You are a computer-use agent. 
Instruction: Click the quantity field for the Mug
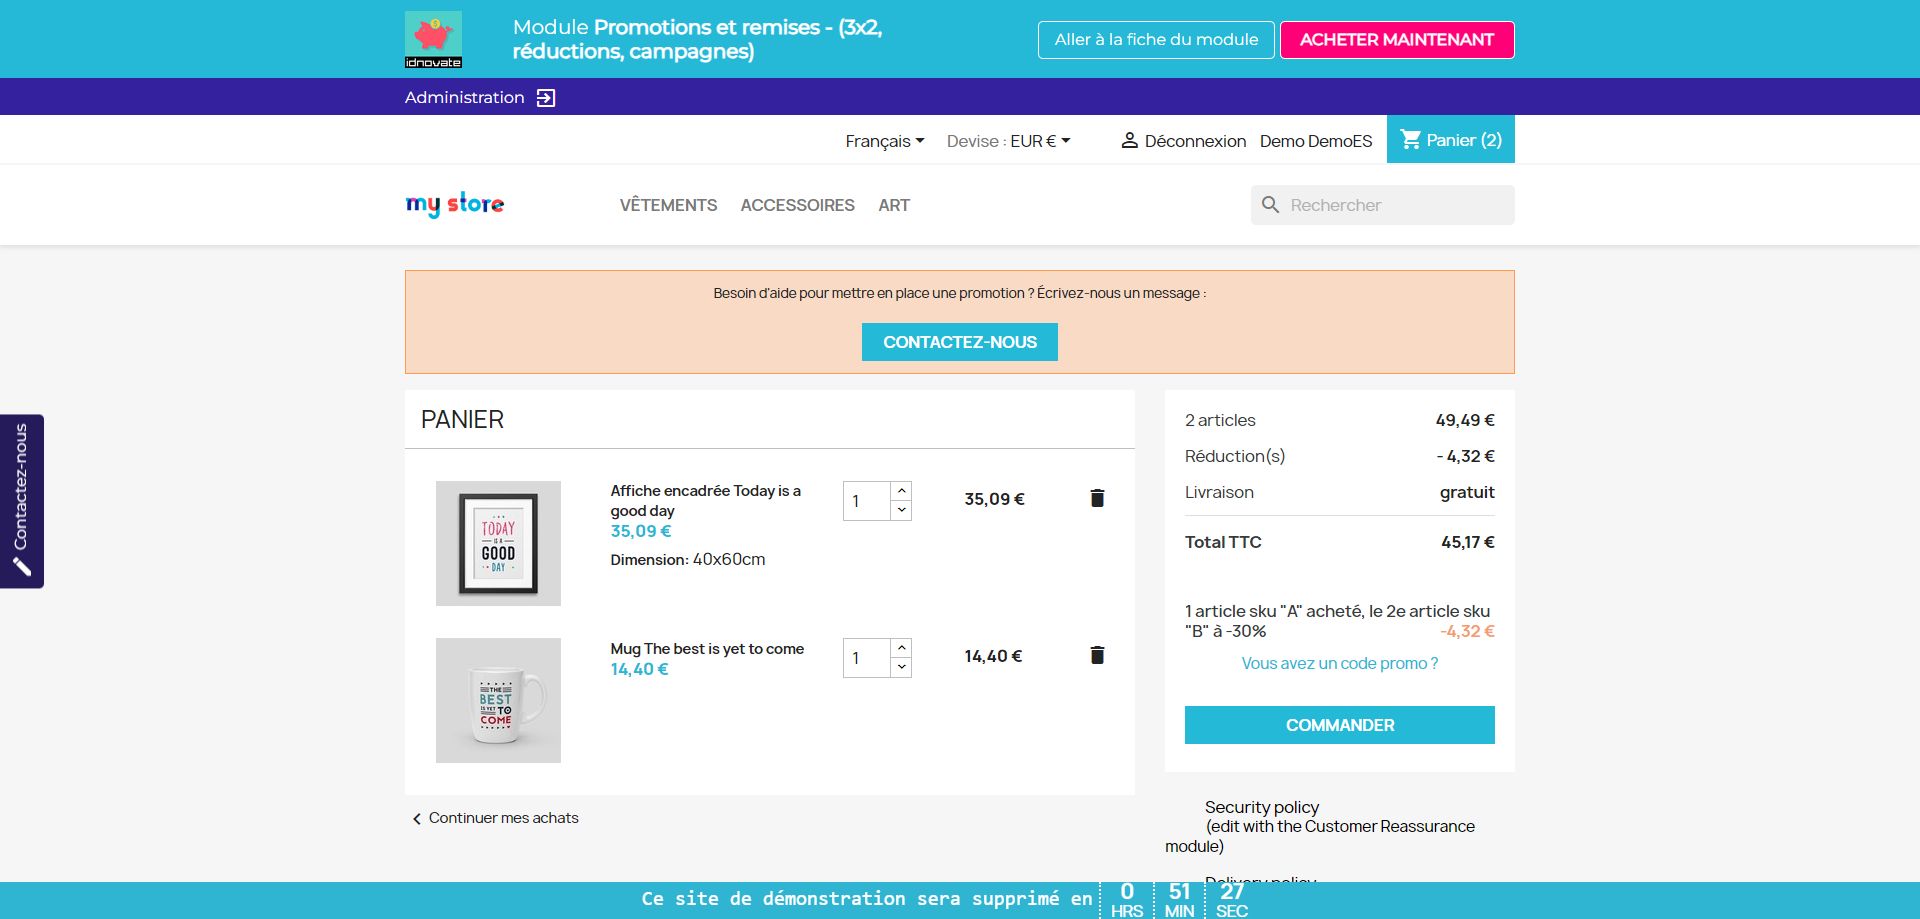click(867, 658)
